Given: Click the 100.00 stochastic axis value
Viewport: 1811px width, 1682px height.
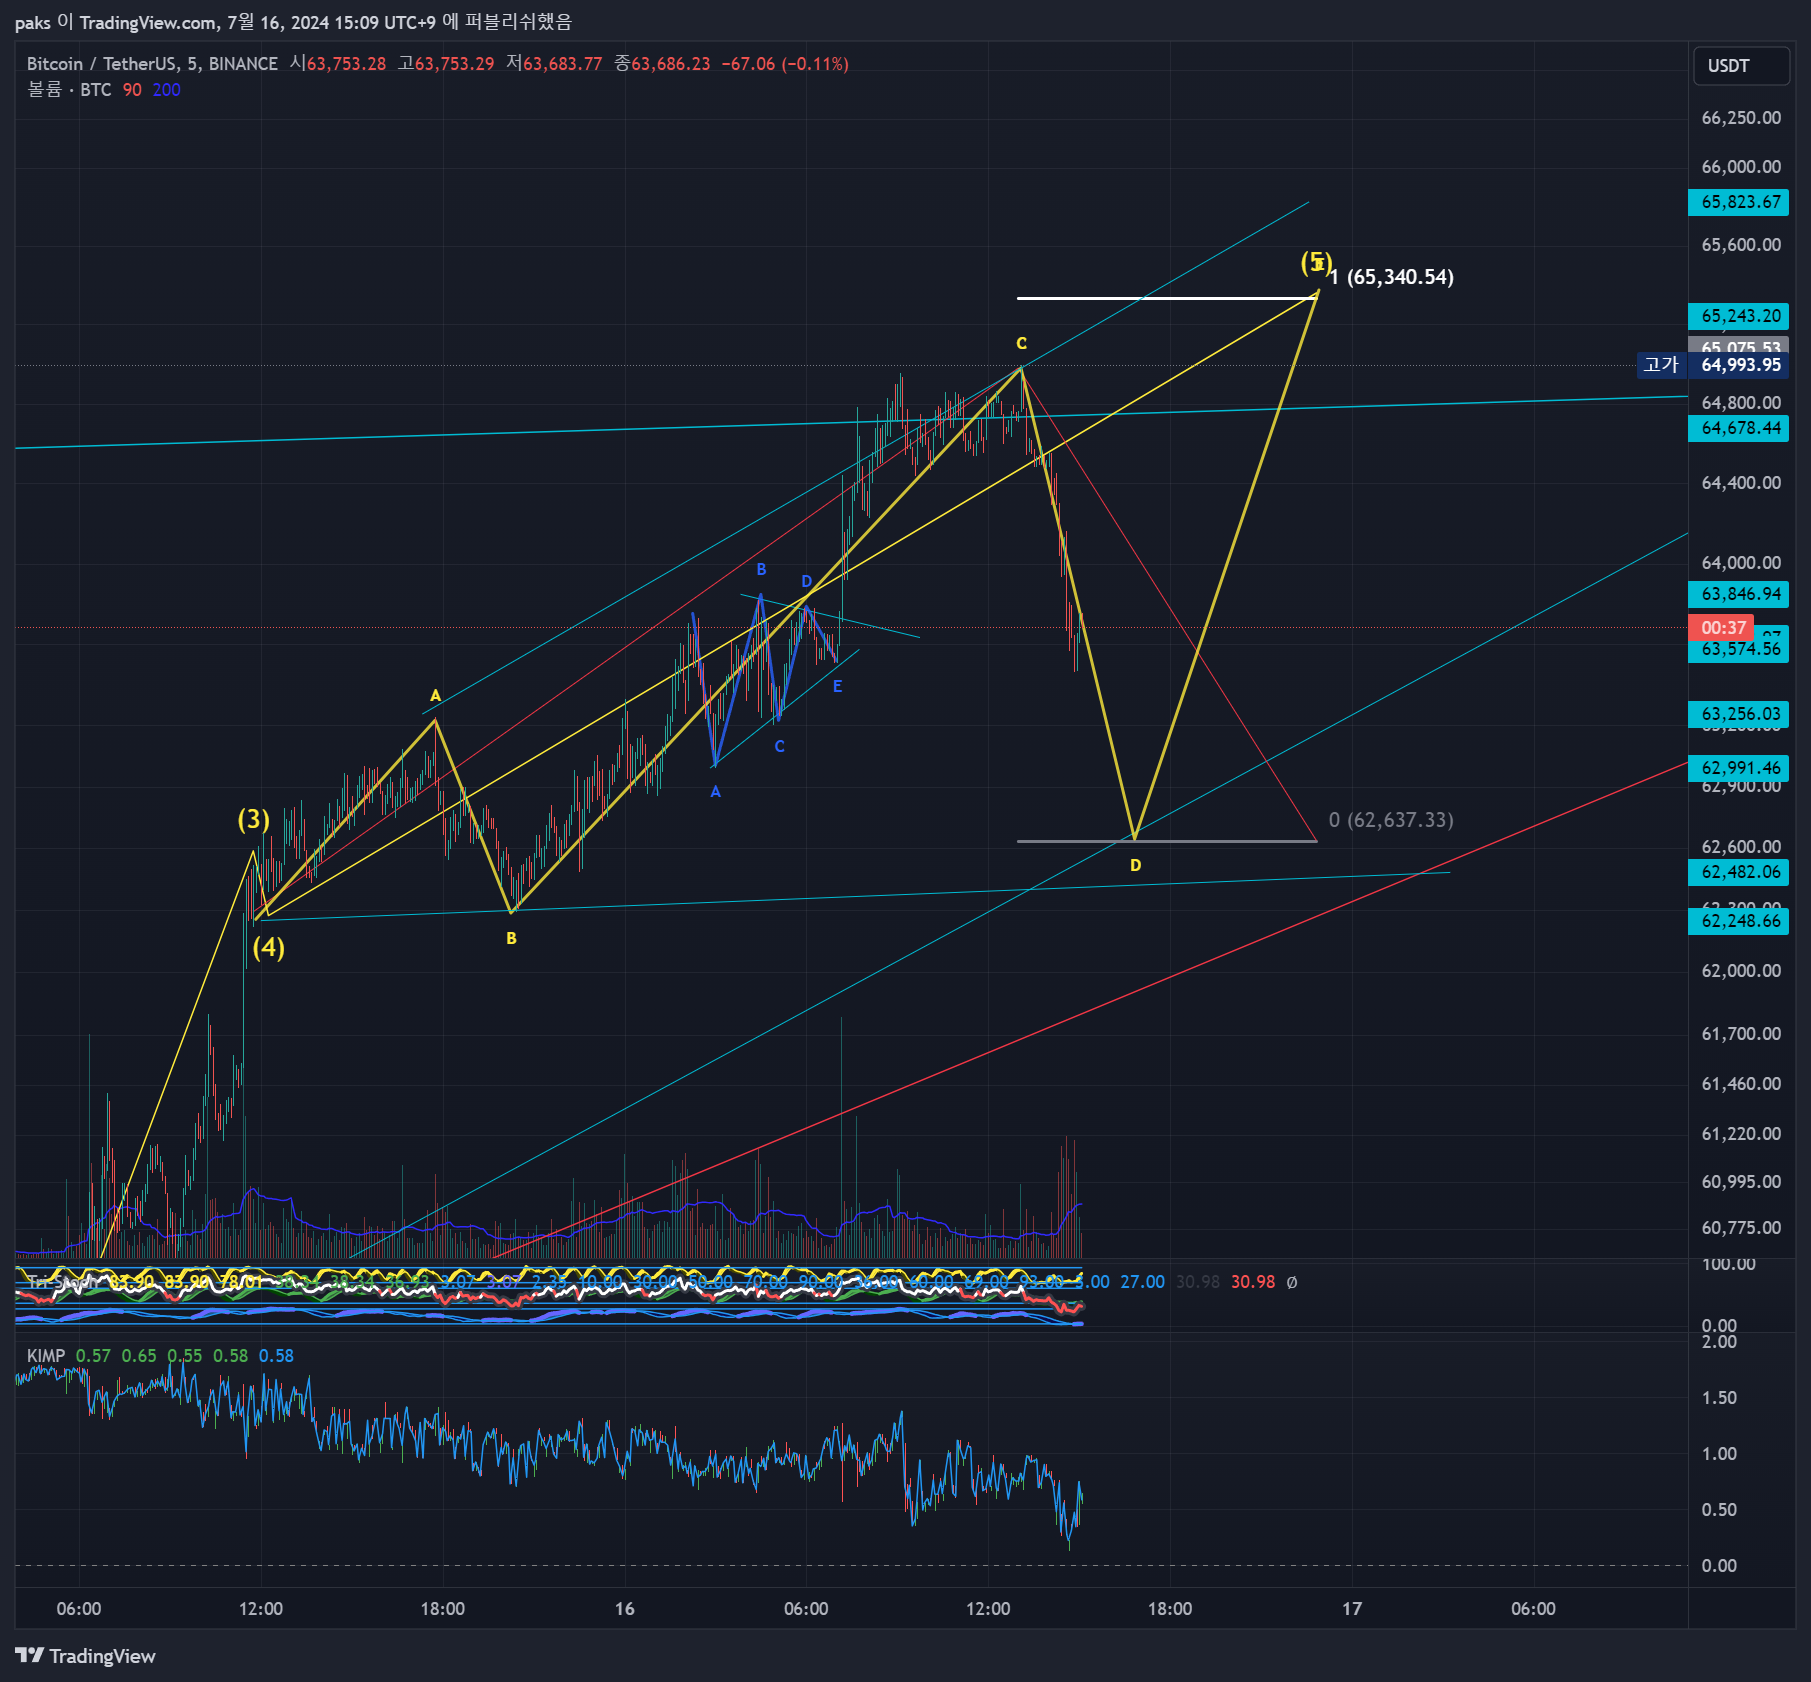Looking at the screenshot, I should tap(1729, 1265).
